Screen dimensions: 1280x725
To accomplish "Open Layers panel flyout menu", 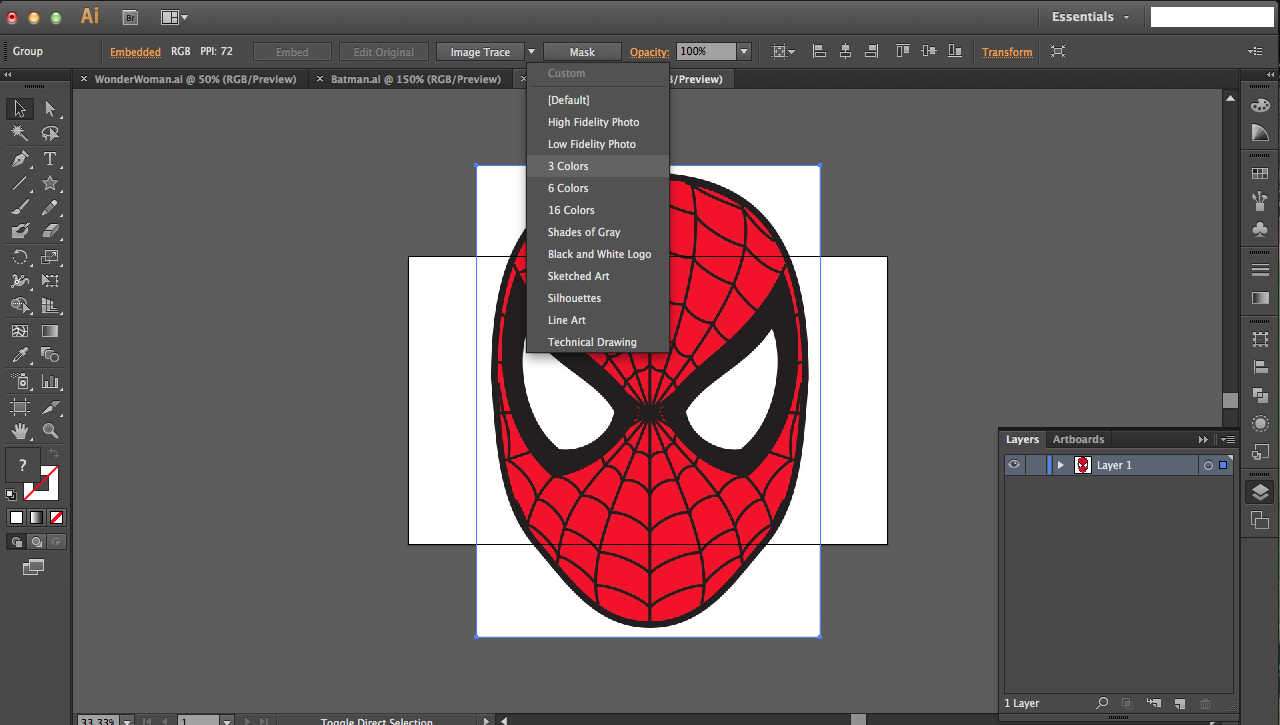I will click(1229, 439).
